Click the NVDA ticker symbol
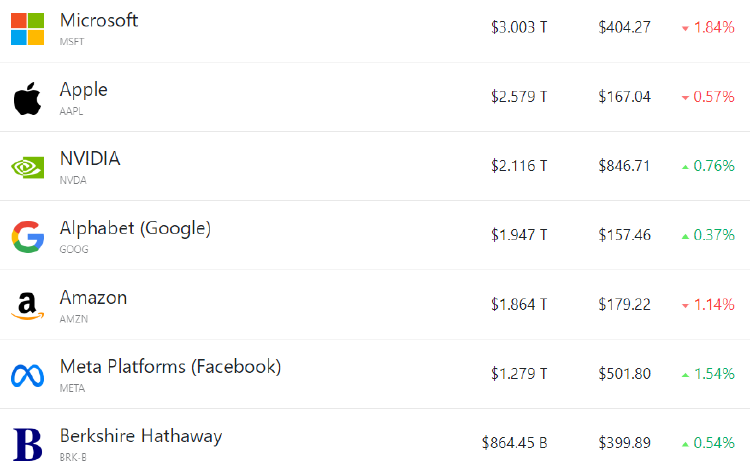 (x=73, y=180)
